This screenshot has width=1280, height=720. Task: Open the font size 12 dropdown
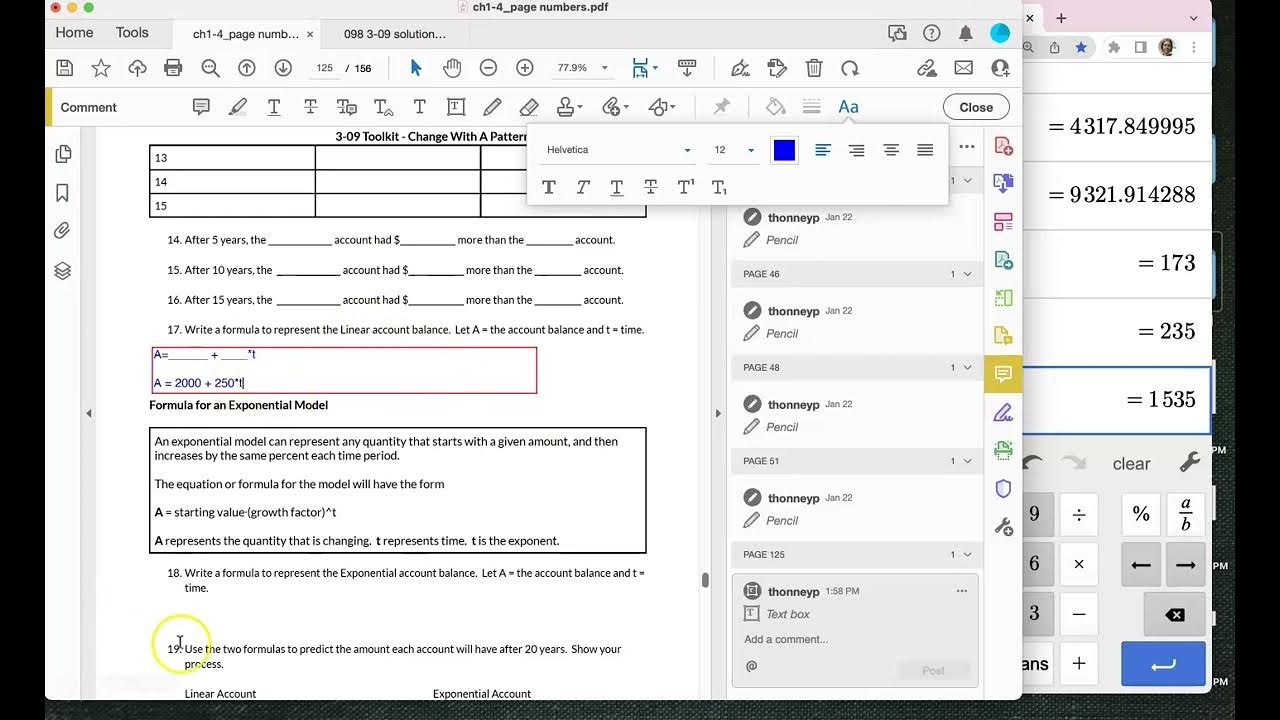pos(733,150)
